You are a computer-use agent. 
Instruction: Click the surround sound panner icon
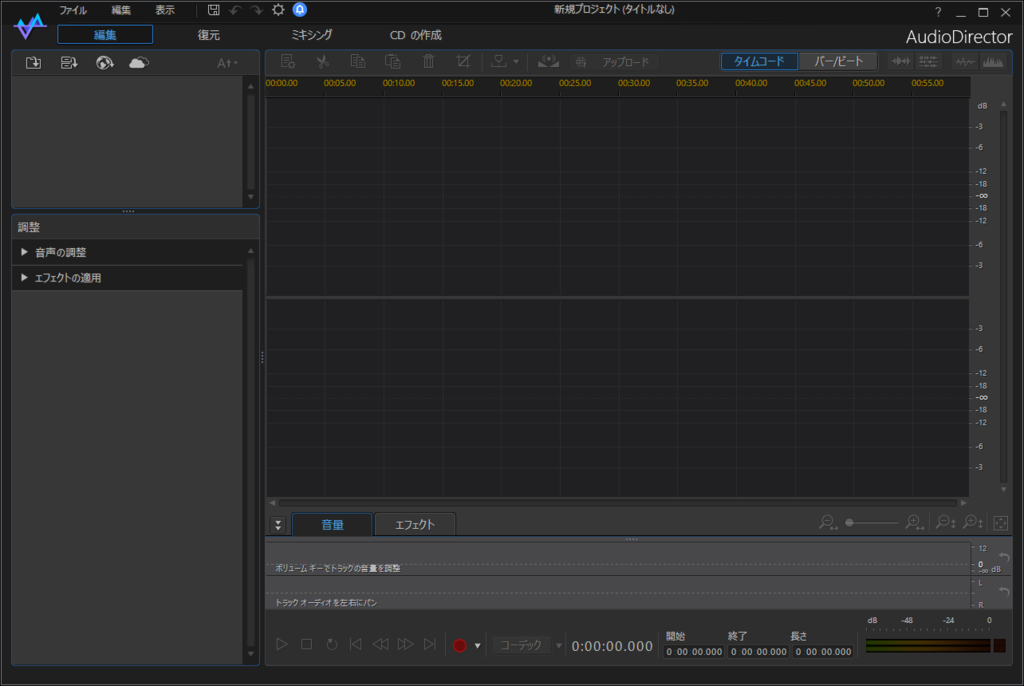point(549,61)
